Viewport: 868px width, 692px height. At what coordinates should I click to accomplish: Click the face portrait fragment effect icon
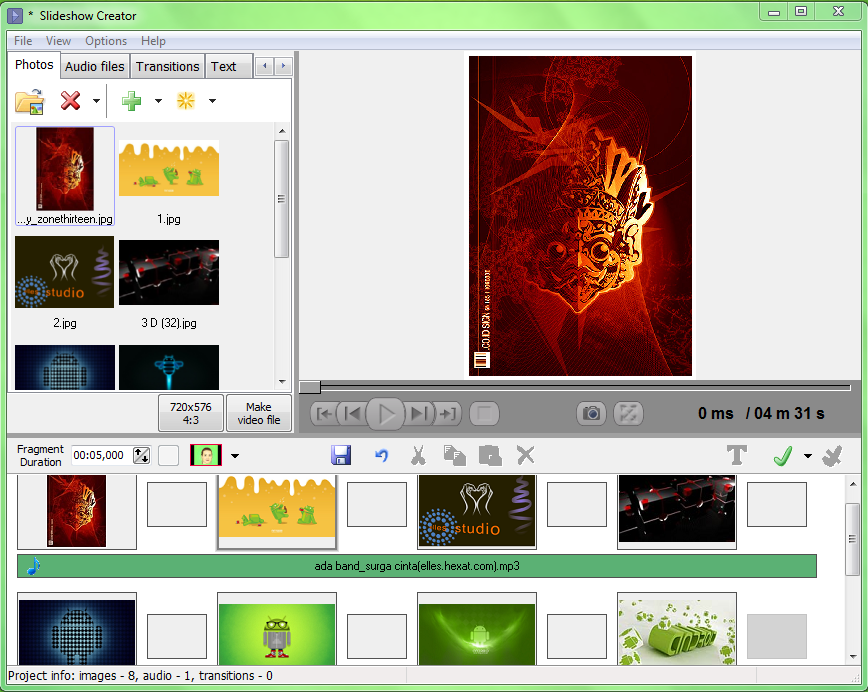pyautogui.click(x=206, y=456)
